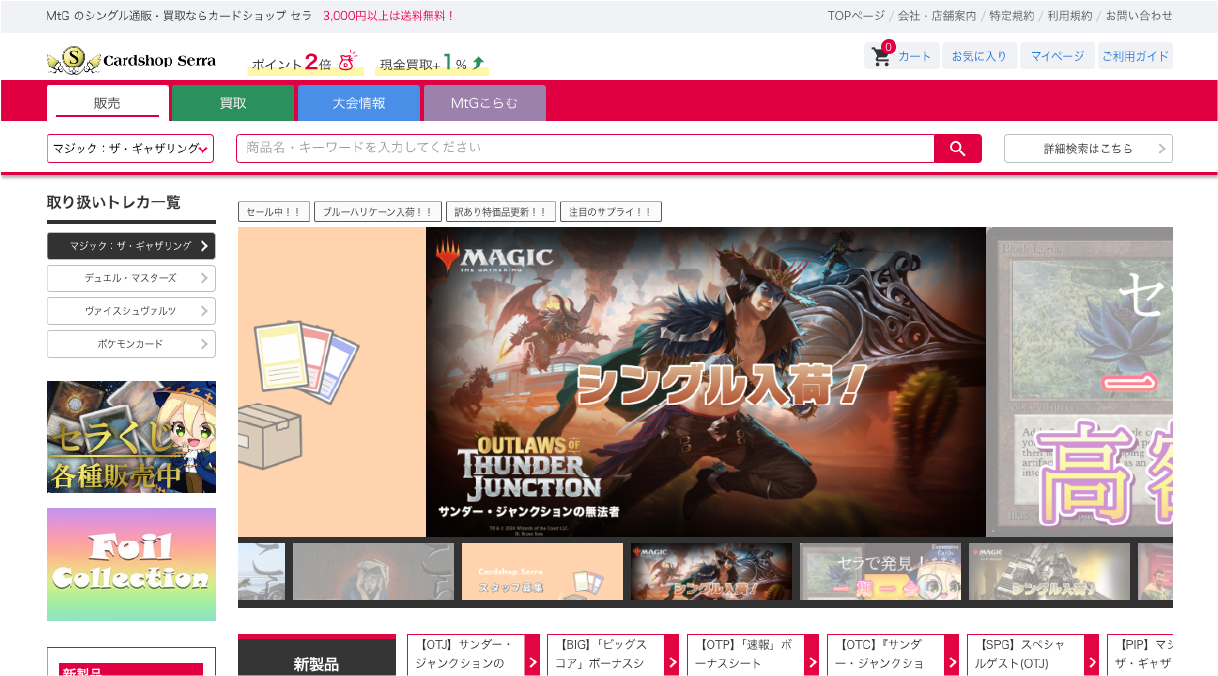Open 詳細検索はこちら advanced search
This screenshot has width=1218, height=676.
(x=1088, y=148)
